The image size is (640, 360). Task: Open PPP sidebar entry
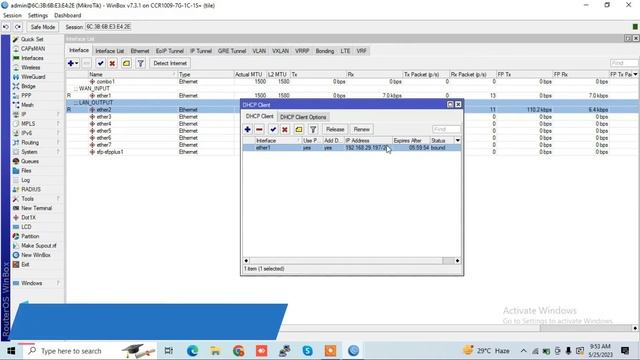point(26,96)
